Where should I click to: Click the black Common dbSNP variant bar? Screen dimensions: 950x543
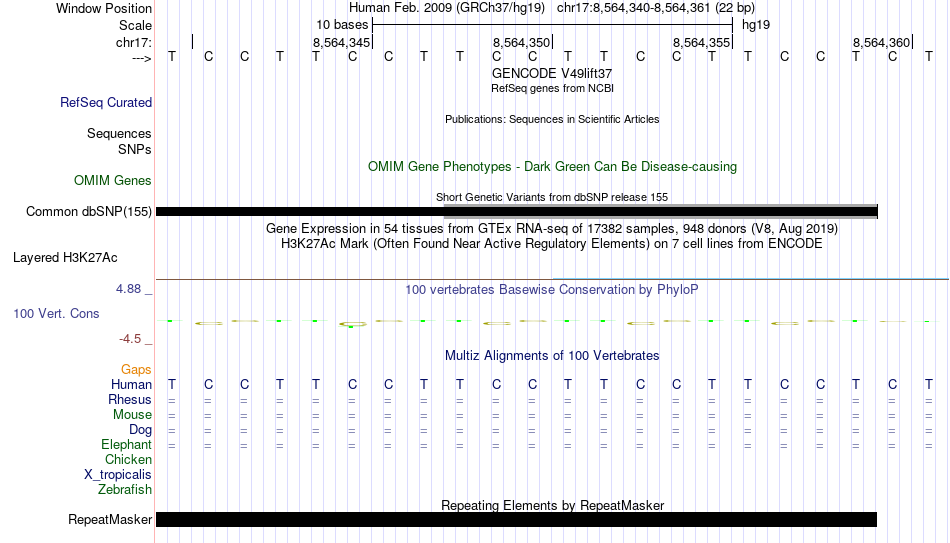(x=516, y=212)
